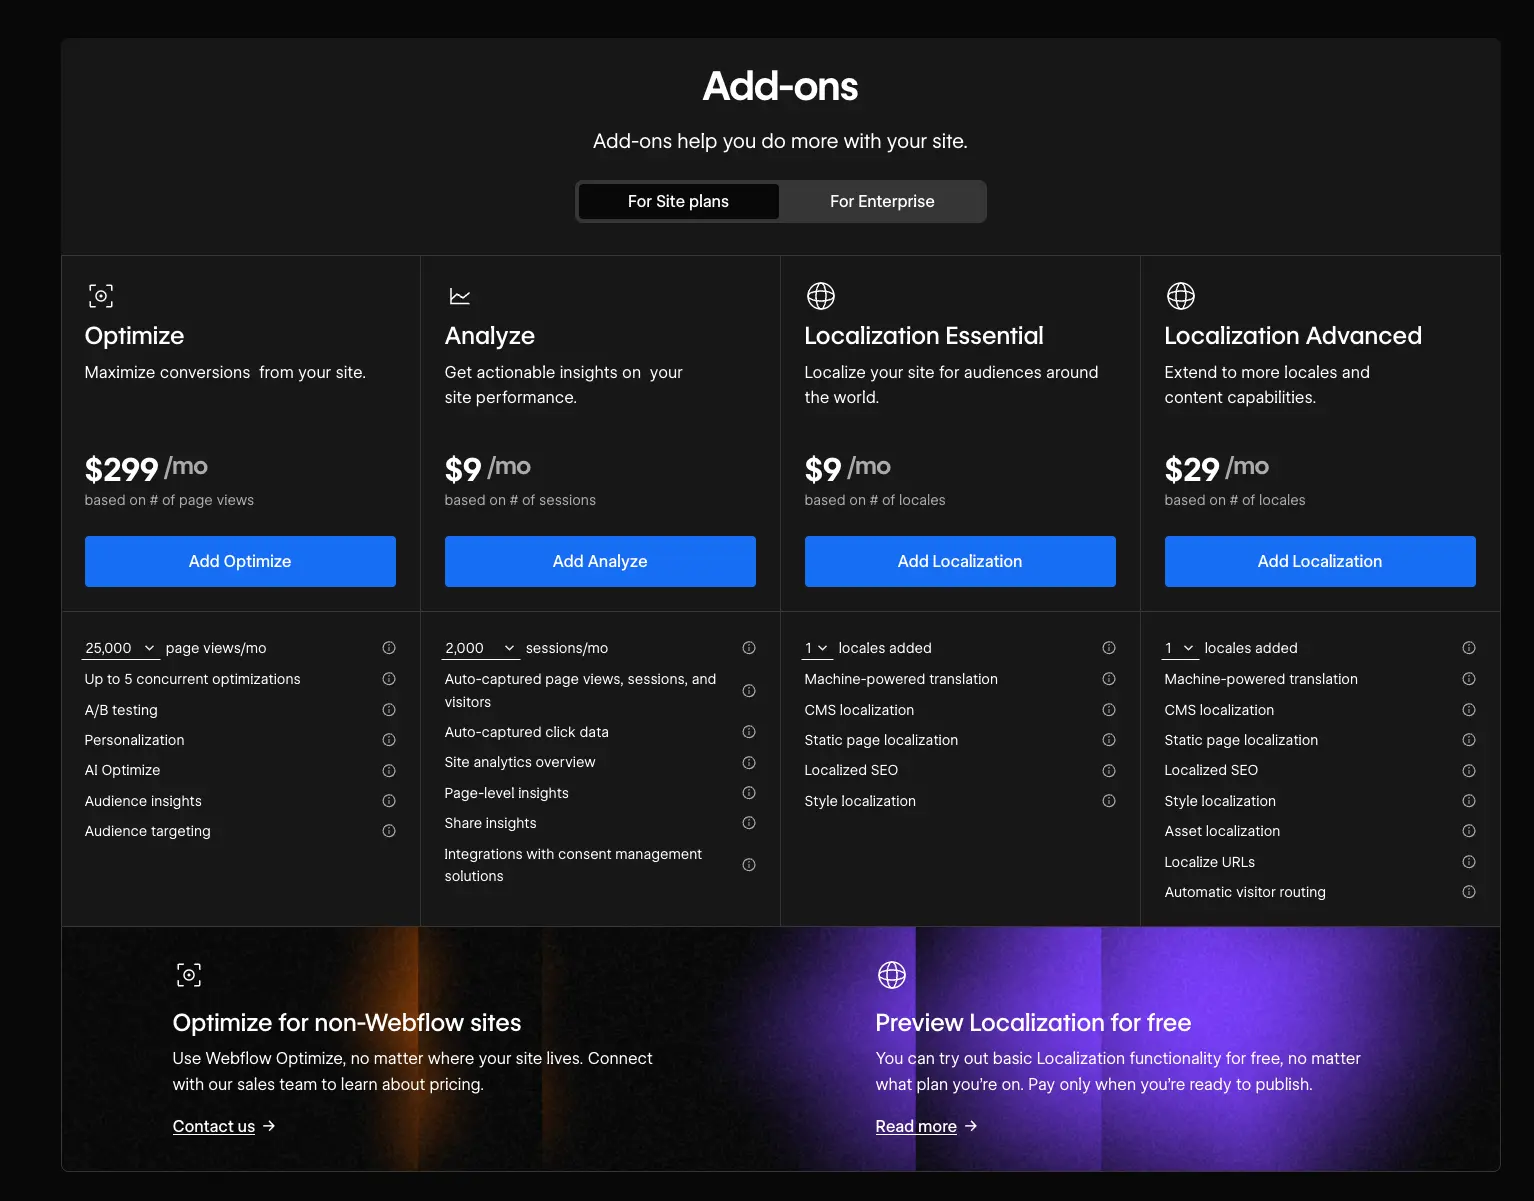This screenshot has height=1201, width=1534.
Task: Click the Localization Essential globe icon
Action: click(821, 296)
